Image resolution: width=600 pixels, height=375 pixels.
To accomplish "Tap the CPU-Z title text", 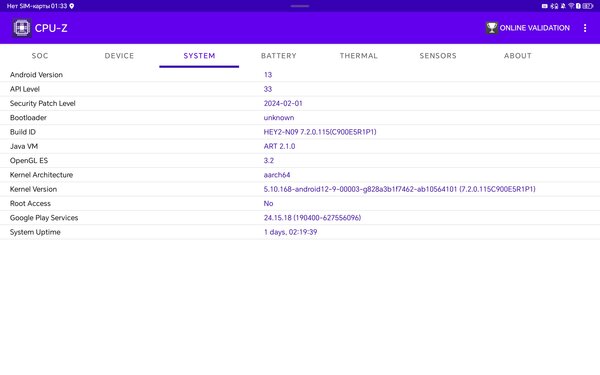I will tap(51, 28).
